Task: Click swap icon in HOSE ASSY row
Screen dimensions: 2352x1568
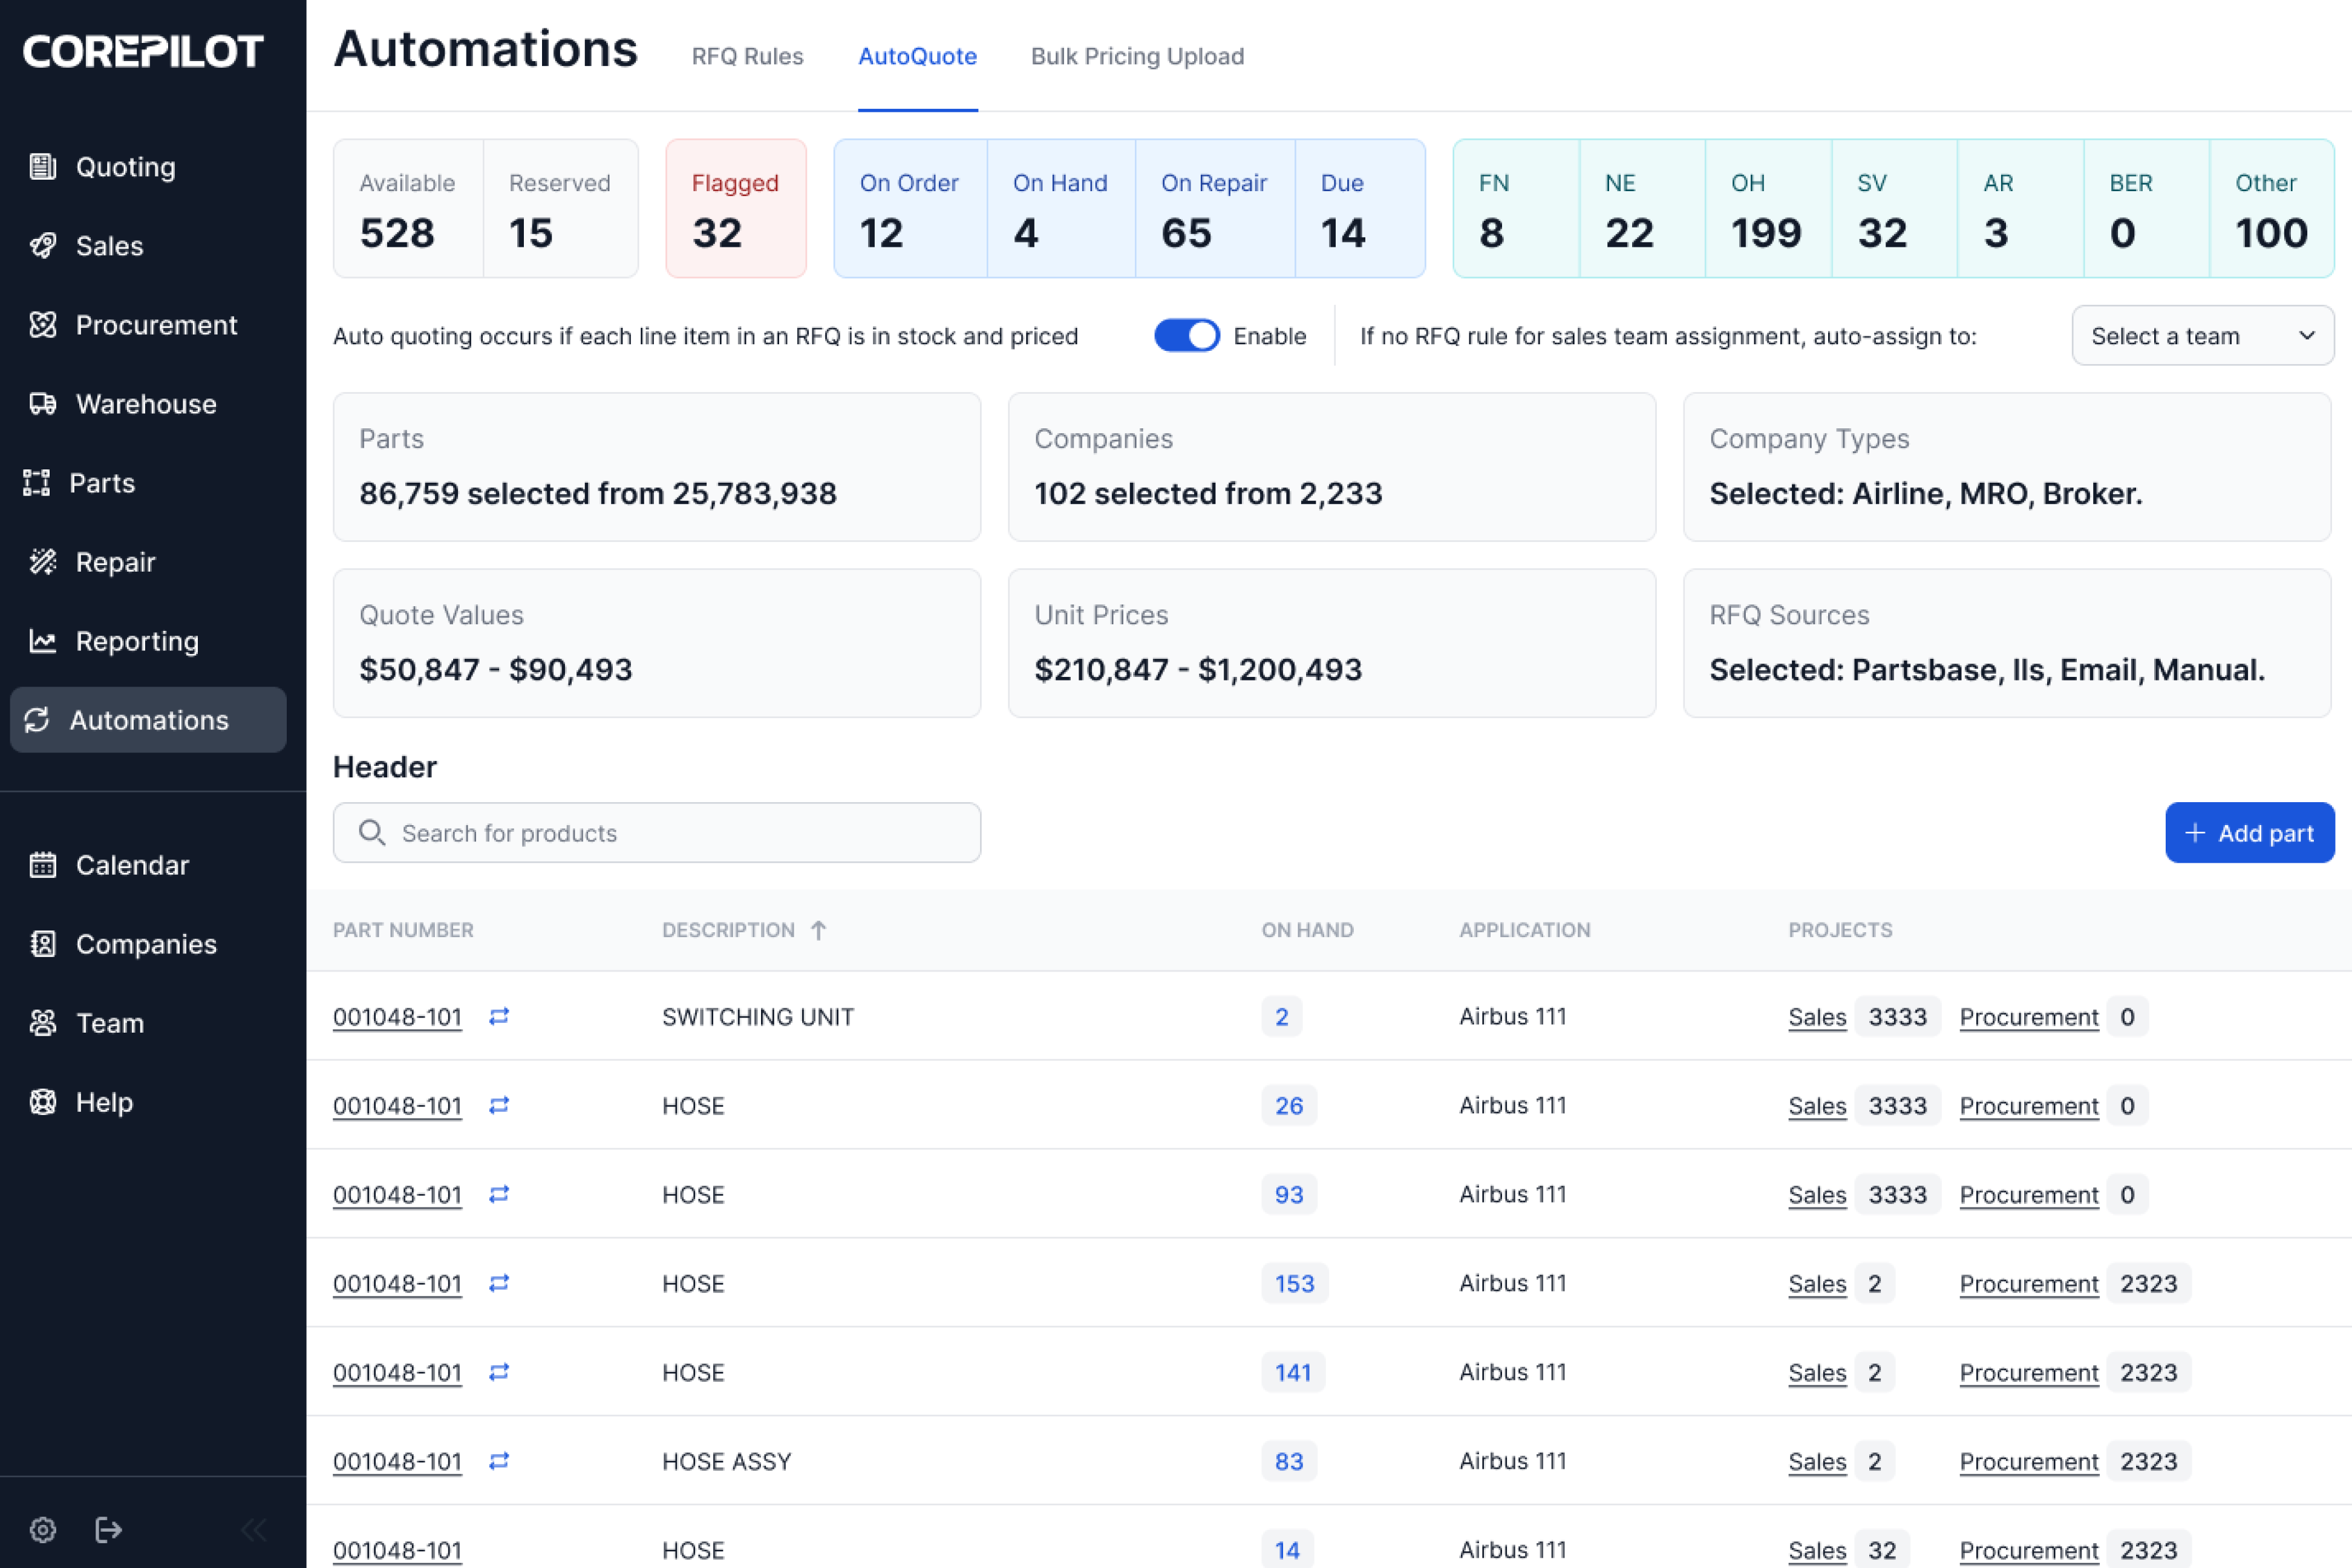Action: pyautogui.click(x=499, y=1461)
